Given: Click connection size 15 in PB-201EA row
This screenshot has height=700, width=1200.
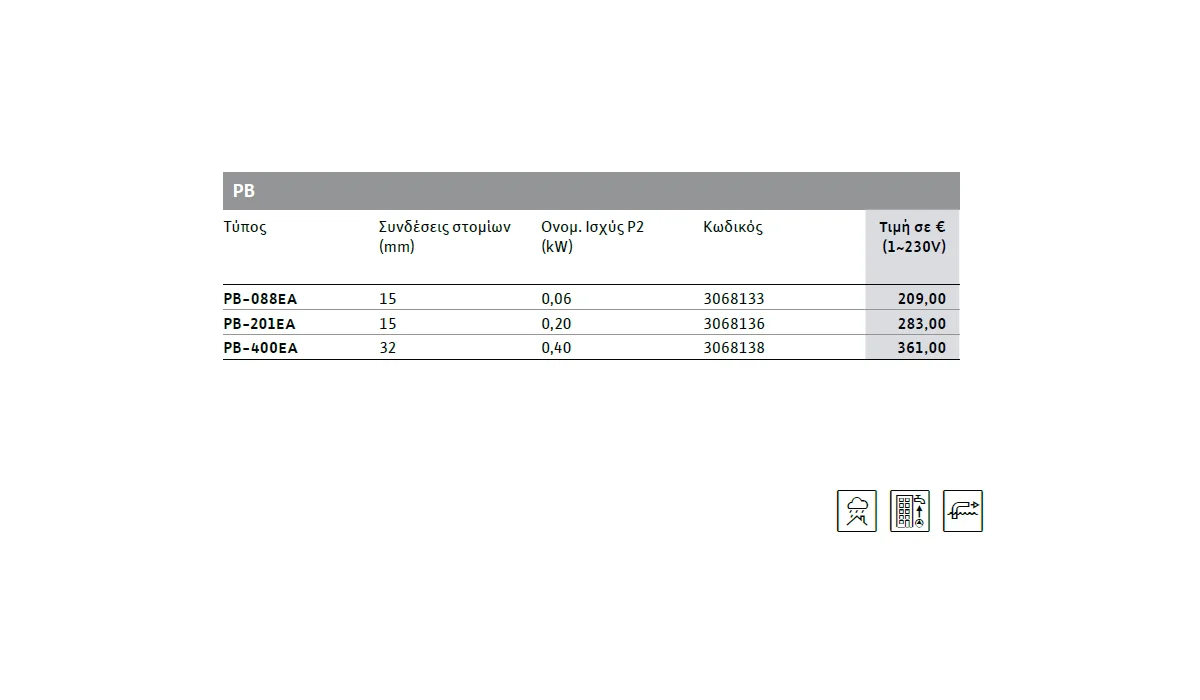Looking at the screenshot, I should point(388,324).
